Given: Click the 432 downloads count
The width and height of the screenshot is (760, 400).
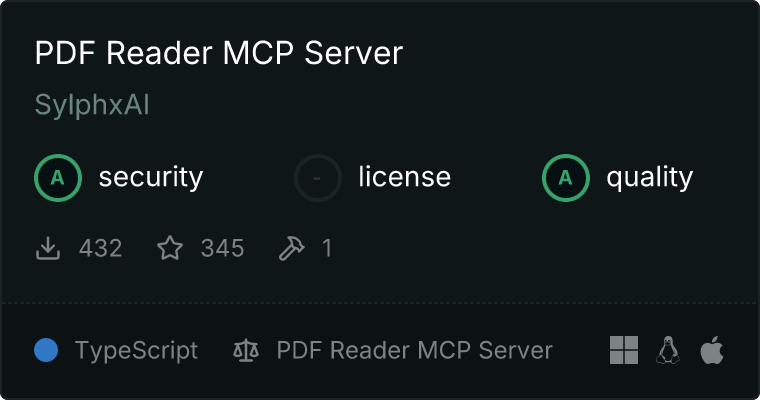Looking at the screenshot, I should point(100,248).
